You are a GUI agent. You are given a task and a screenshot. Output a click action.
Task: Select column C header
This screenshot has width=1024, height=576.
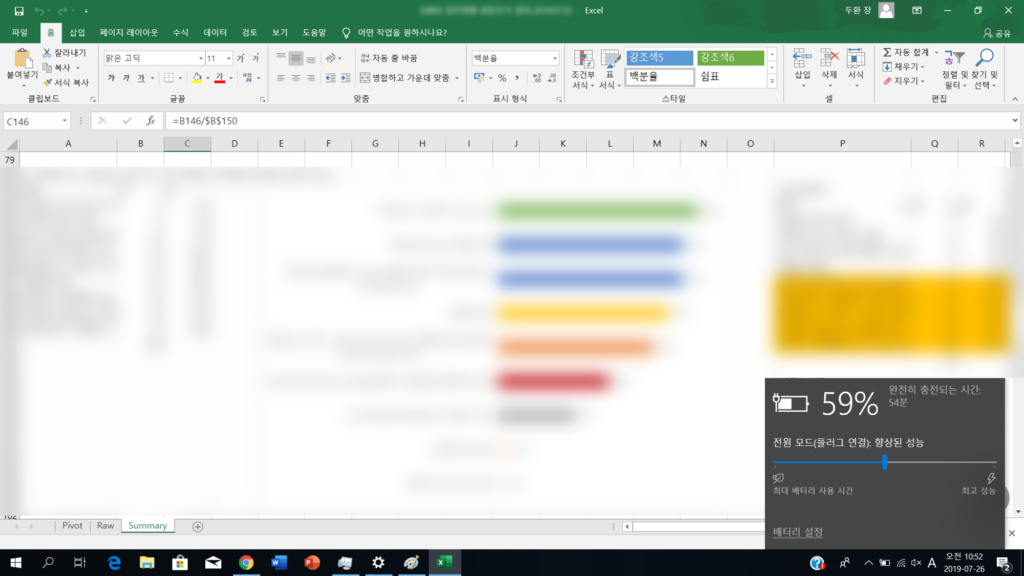coord(187,144)
